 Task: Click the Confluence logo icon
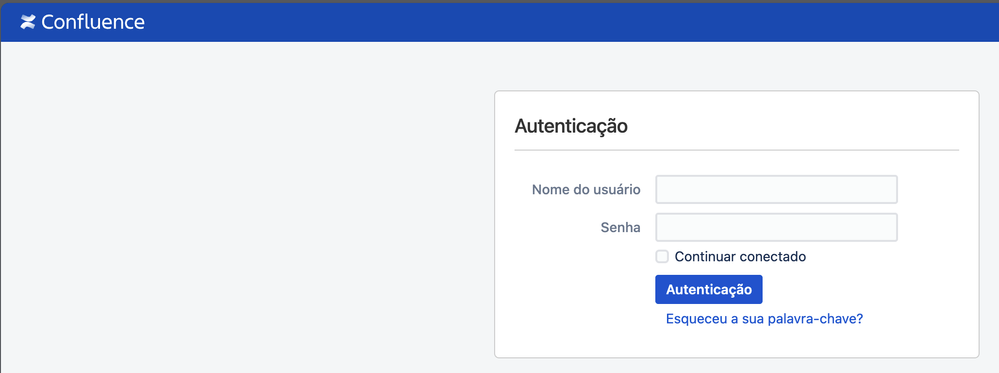pos(27,22)
